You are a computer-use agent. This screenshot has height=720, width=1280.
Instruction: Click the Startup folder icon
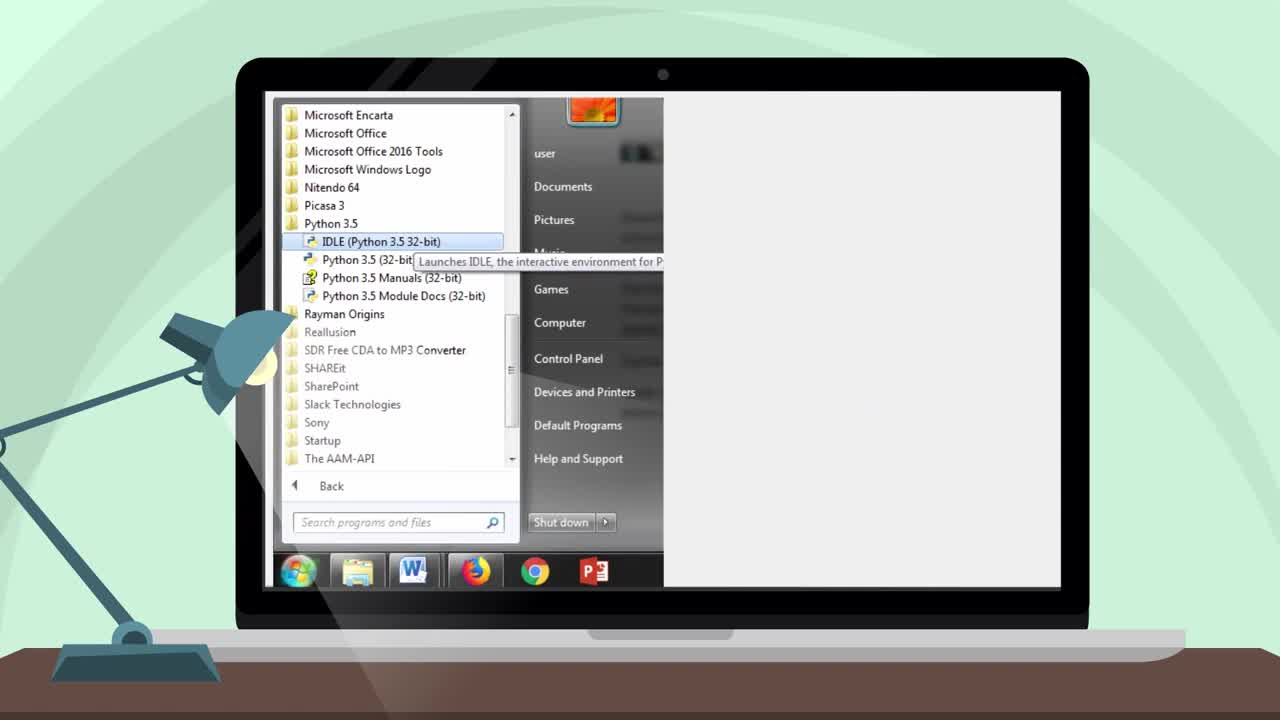click(292, 440)
